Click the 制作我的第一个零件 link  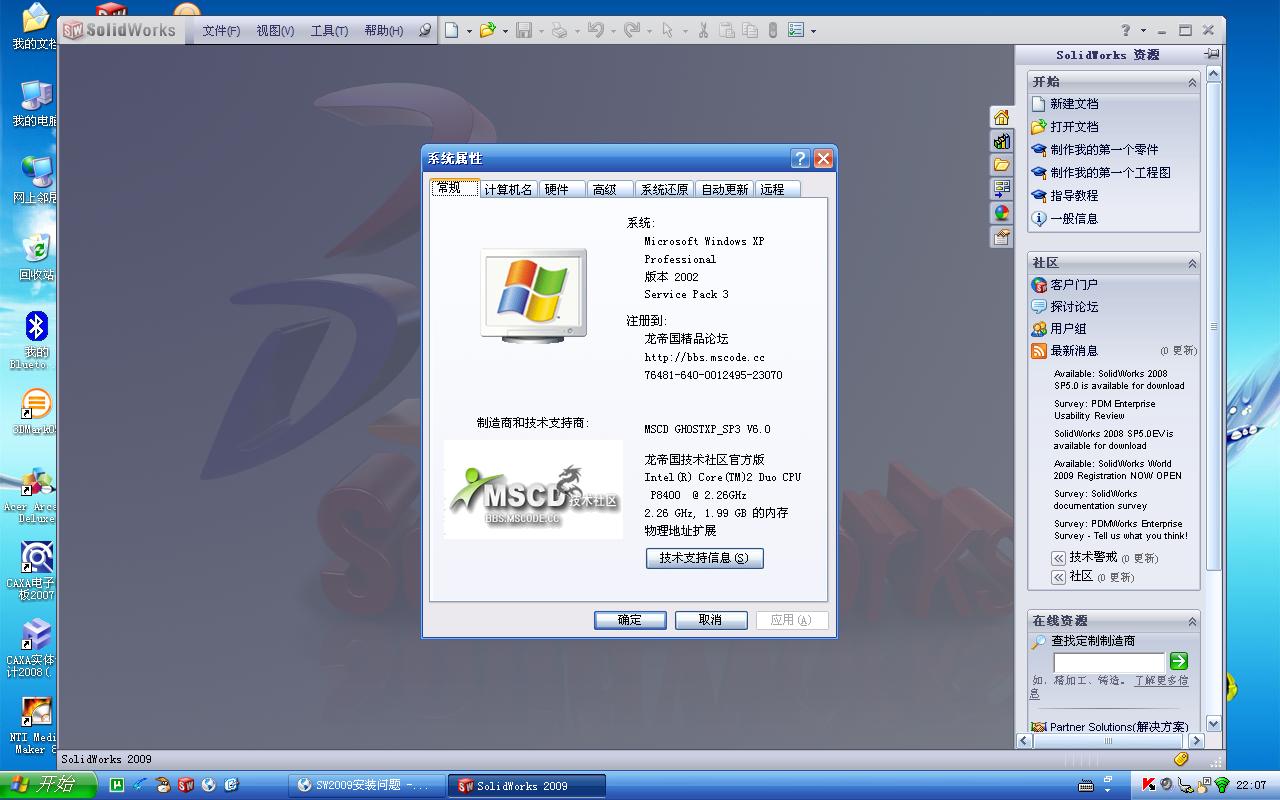[x=1104, y=150]
